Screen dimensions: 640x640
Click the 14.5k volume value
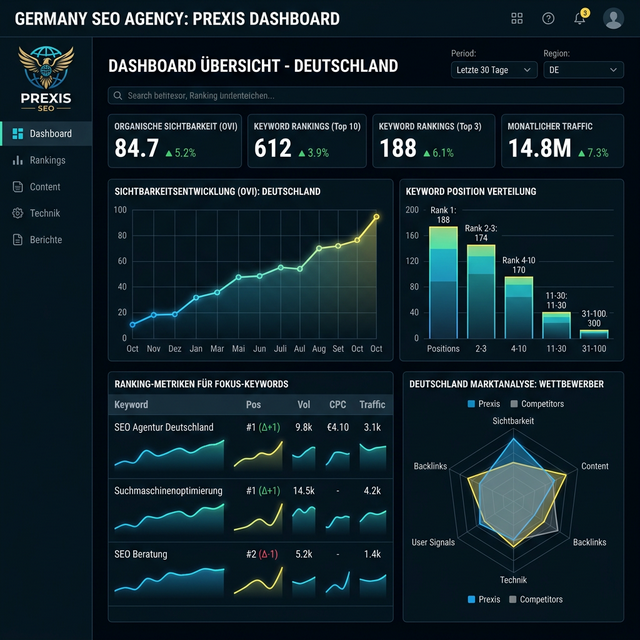click(304, 491)
